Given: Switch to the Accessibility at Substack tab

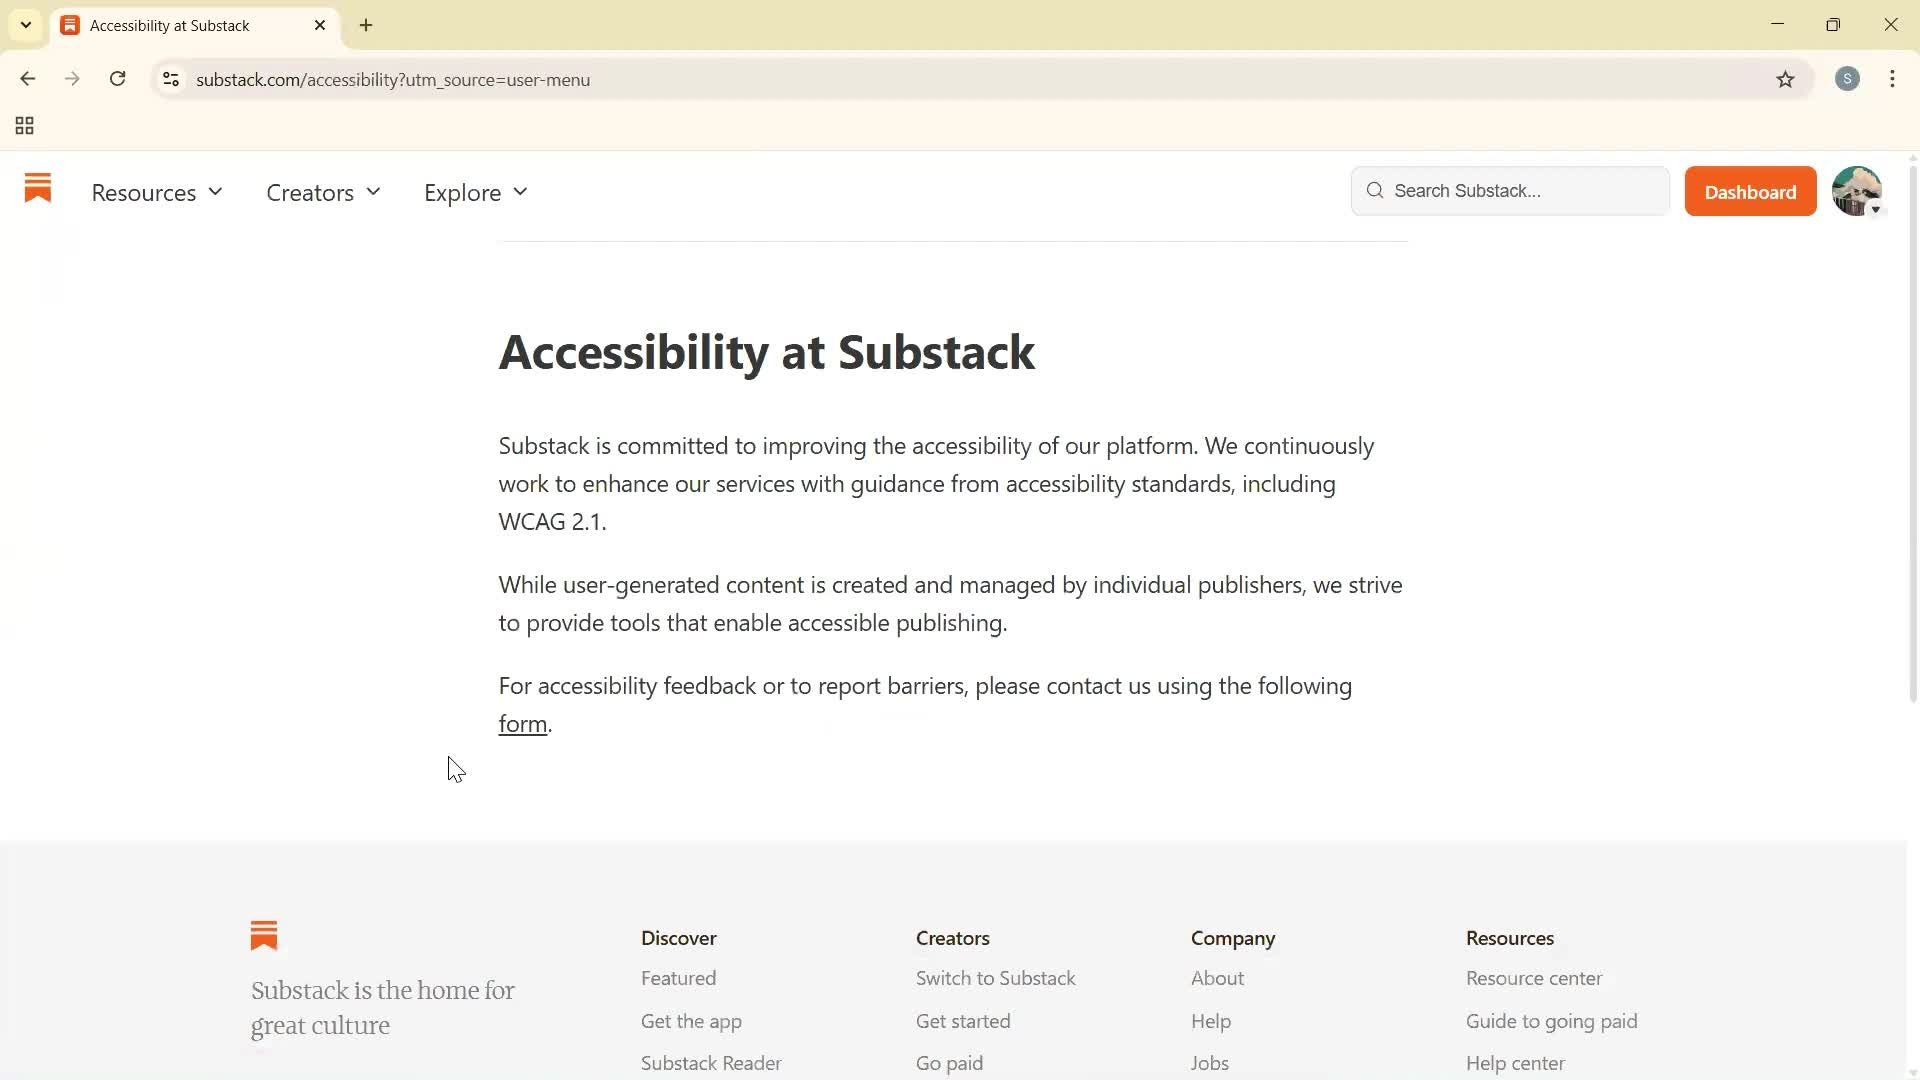Looking at the screenshot, I should coord(180,25).
